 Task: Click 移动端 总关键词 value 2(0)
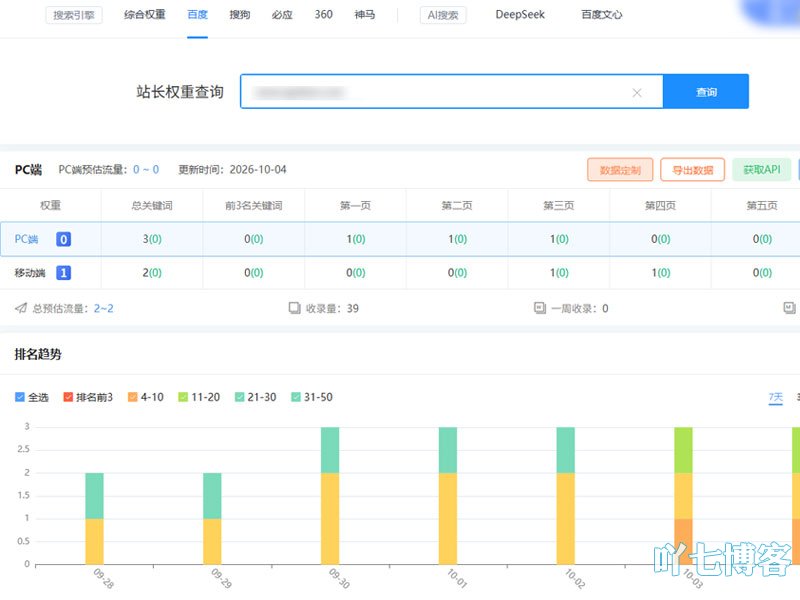click(152, 272)
